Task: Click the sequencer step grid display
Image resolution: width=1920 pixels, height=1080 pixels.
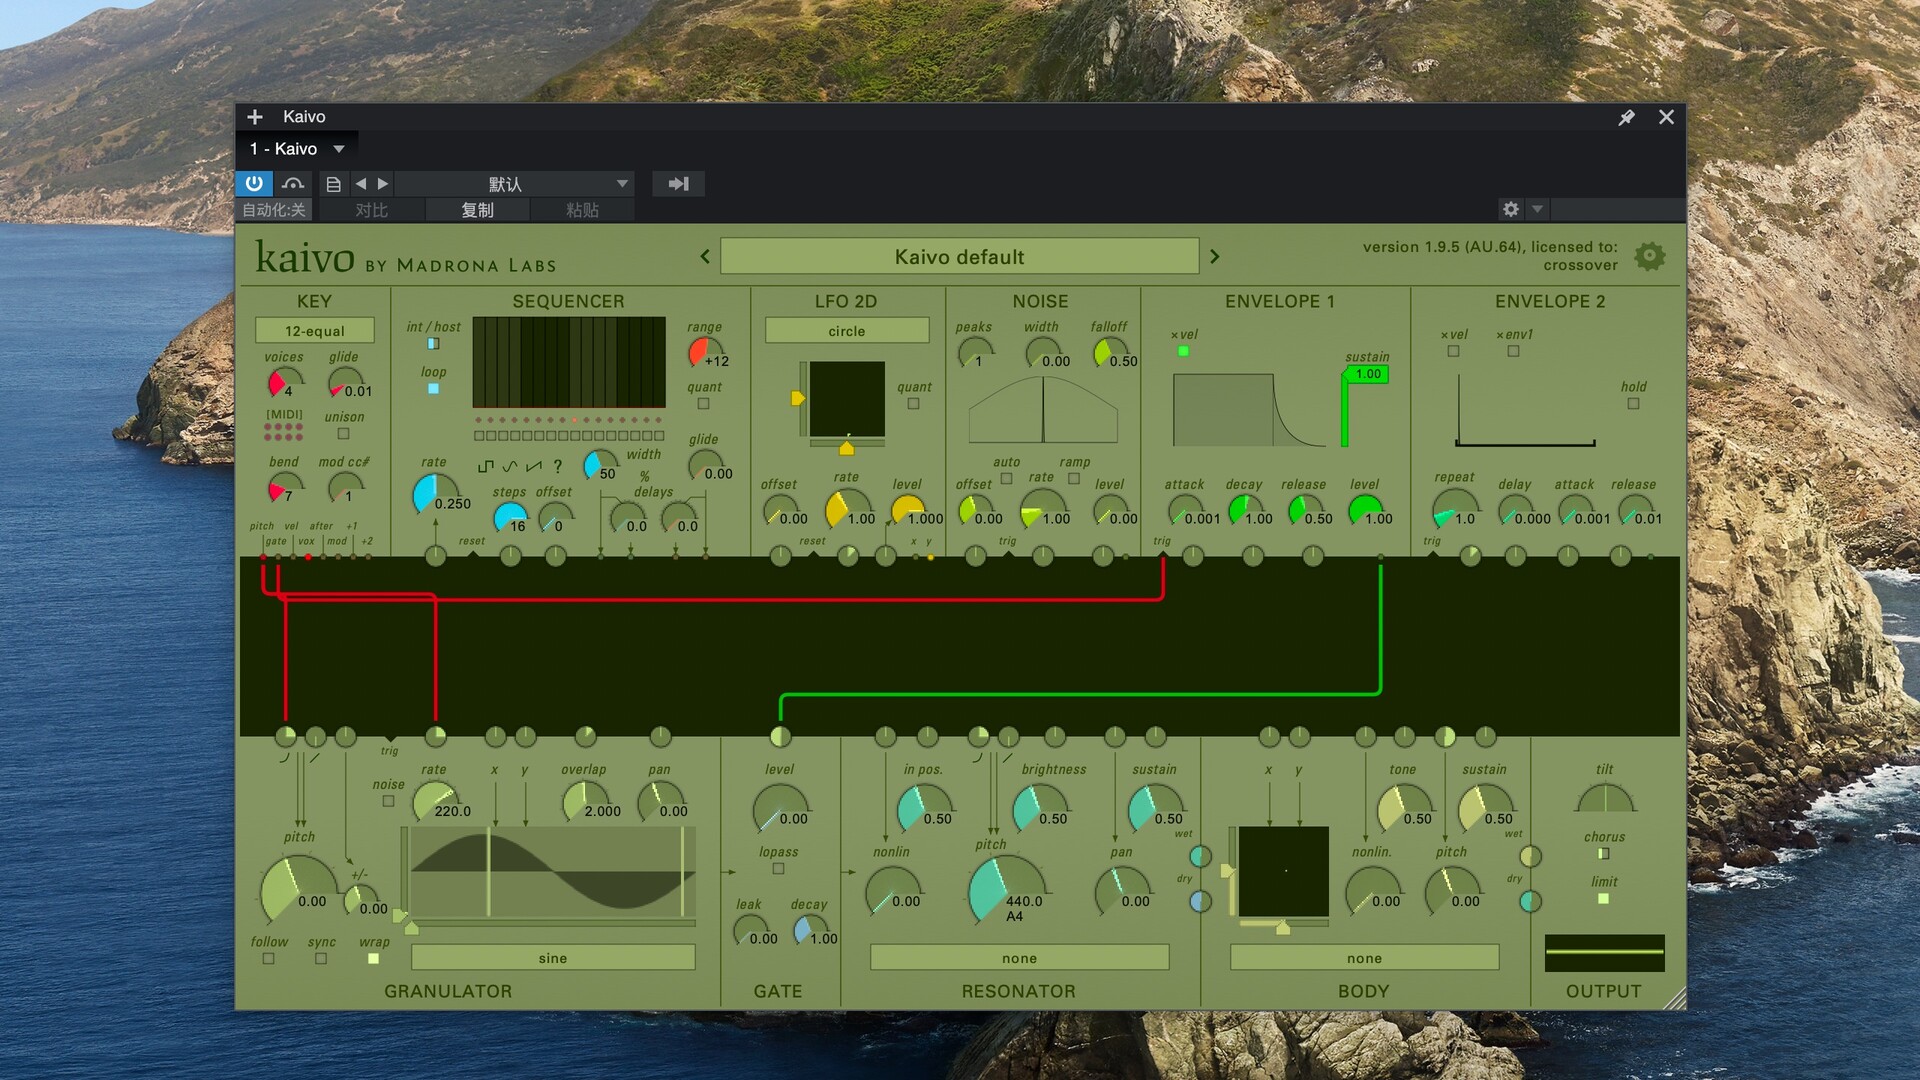Action: (x=569, y=362)
